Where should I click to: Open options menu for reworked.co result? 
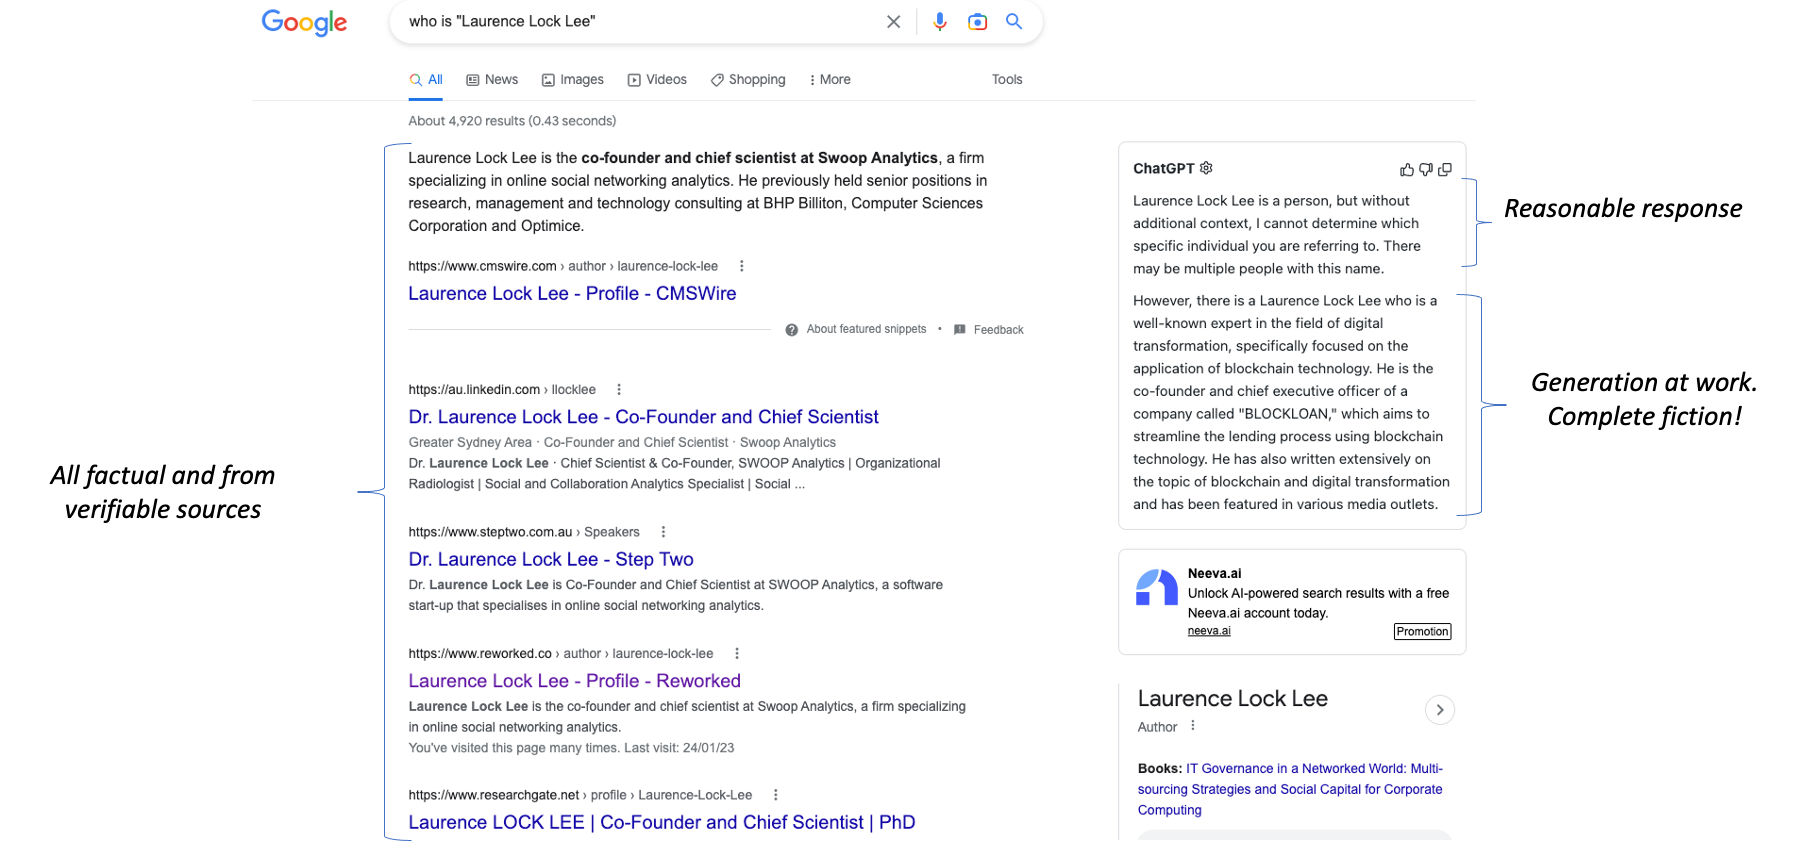[737, 654]
